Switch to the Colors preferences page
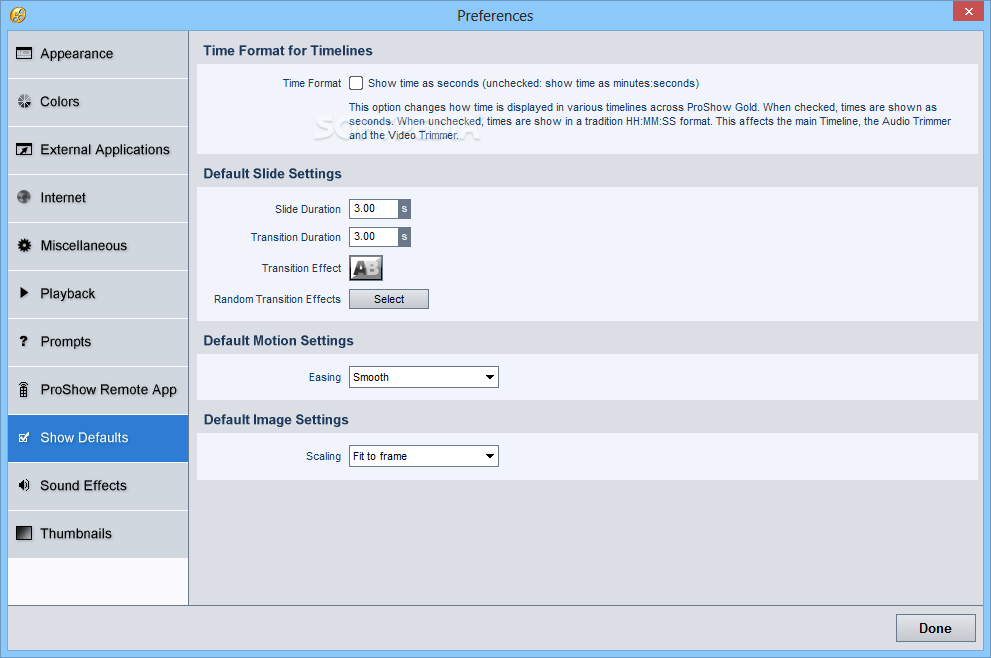The height and width of the screenshot is (658, 991). [x=98, y=102]
